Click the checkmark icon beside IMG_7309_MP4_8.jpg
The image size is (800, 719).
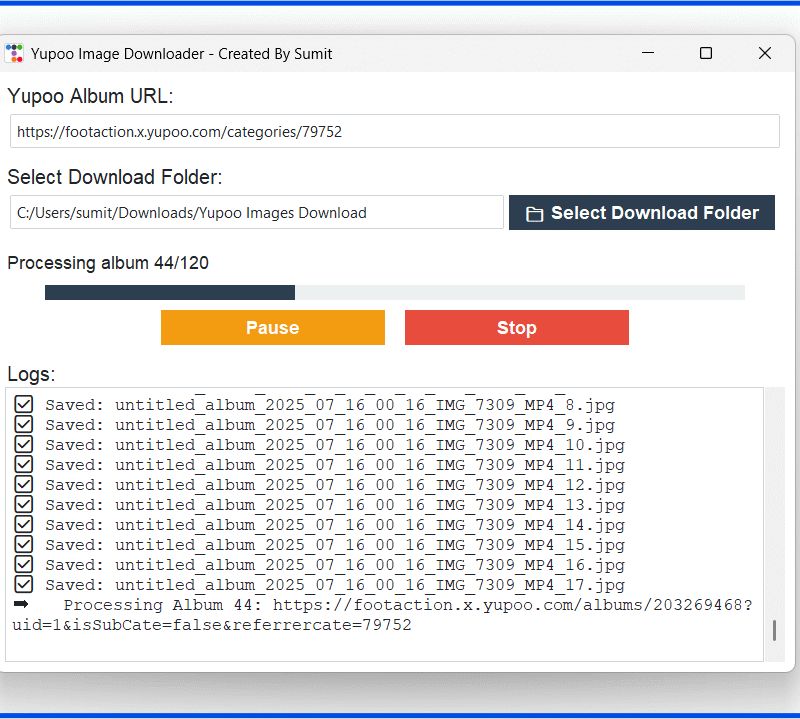pyautogui.click(x=24, y=405)
